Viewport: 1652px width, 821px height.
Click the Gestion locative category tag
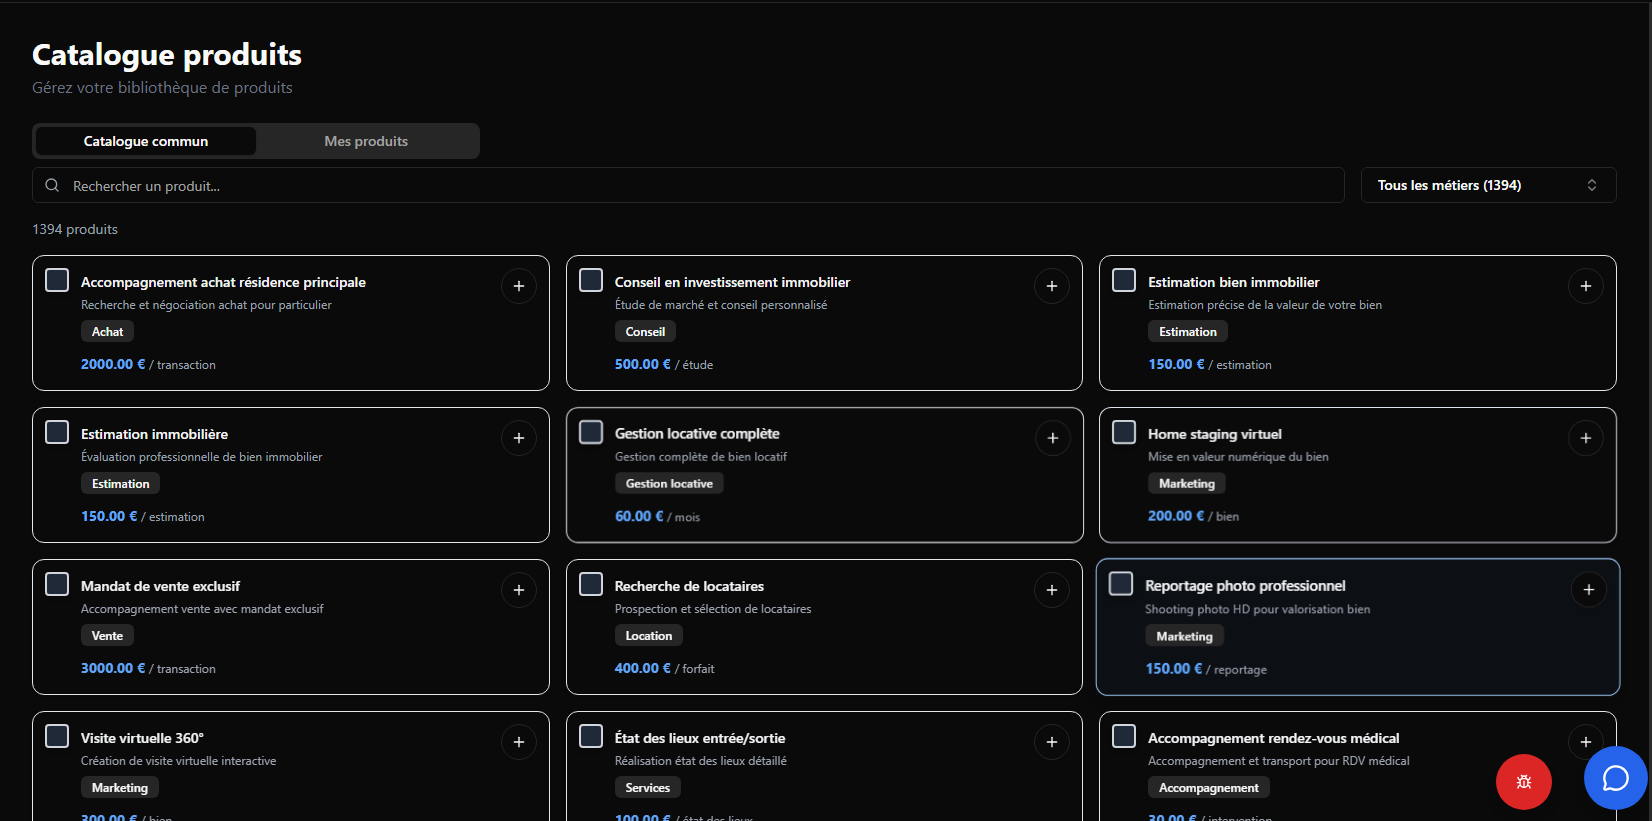pos(669,484)
